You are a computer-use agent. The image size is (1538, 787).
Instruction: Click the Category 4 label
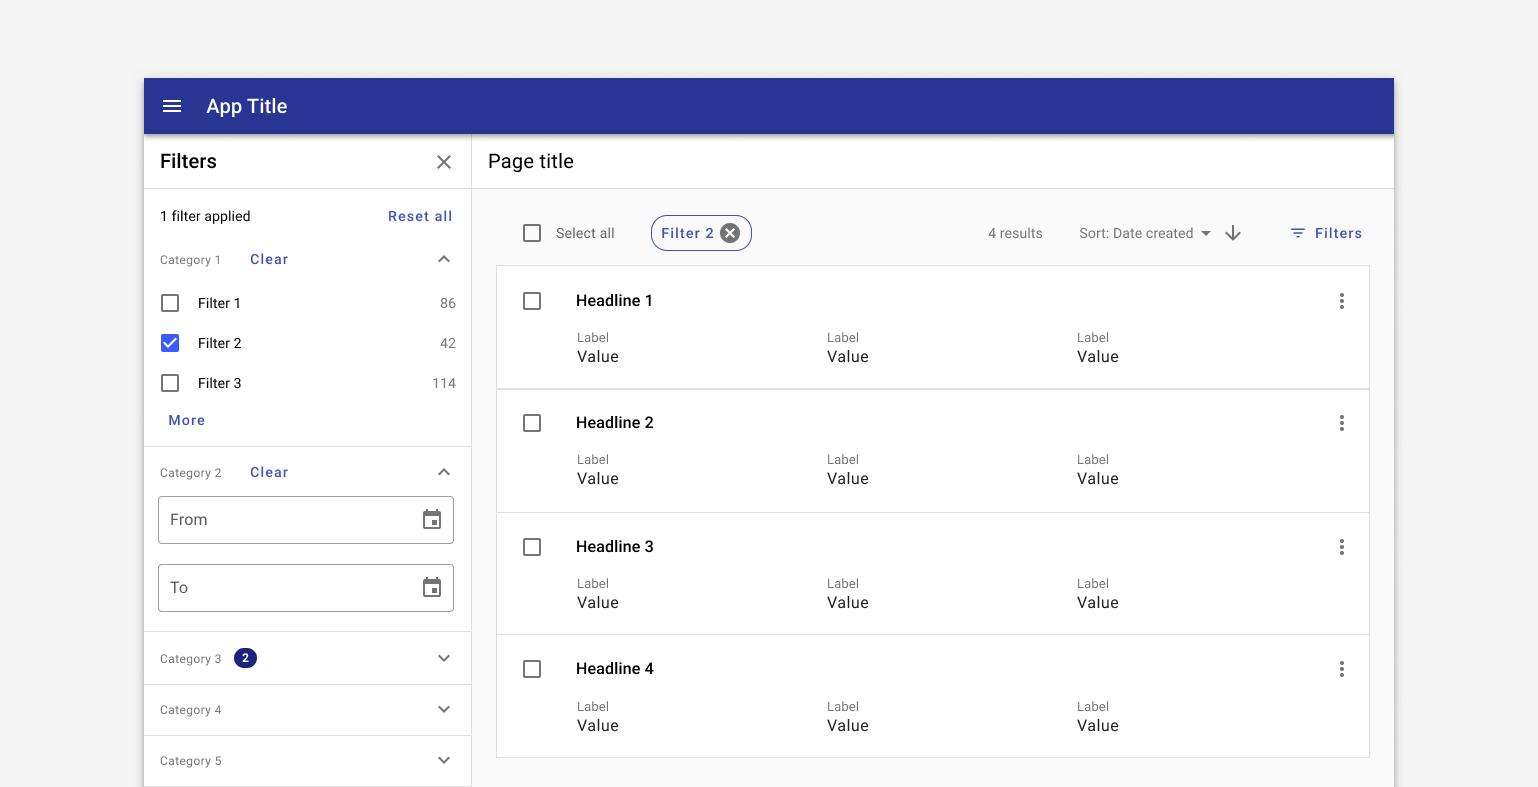point(191,710)
